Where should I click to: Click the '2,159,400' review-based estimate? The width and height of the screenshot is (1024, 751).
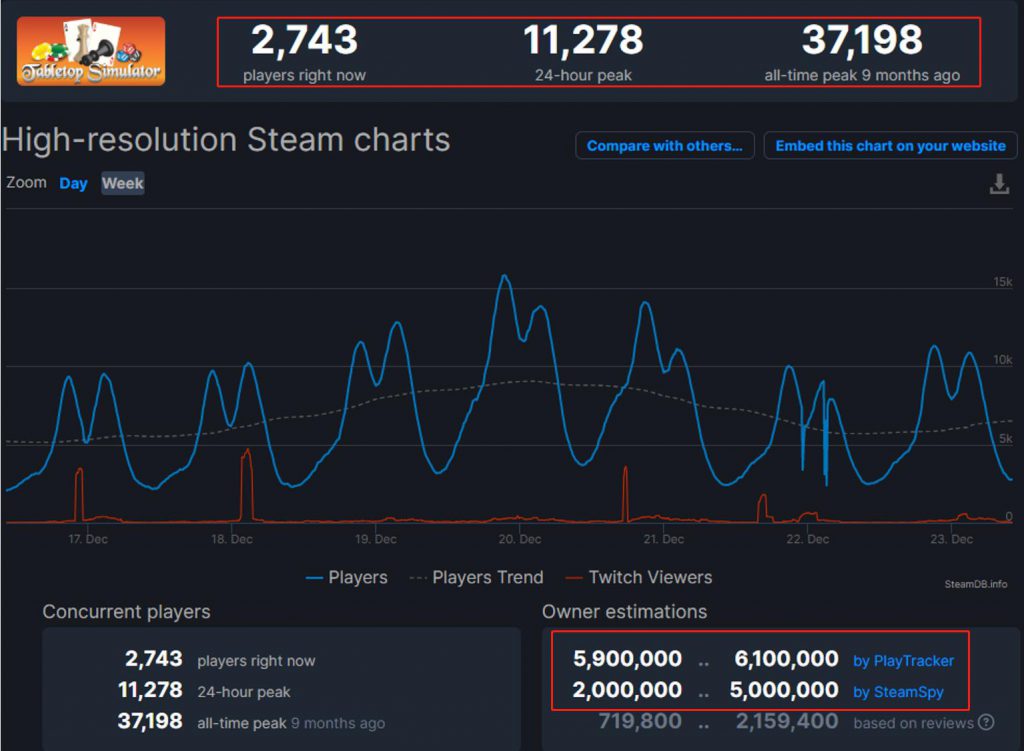[787, 722]
